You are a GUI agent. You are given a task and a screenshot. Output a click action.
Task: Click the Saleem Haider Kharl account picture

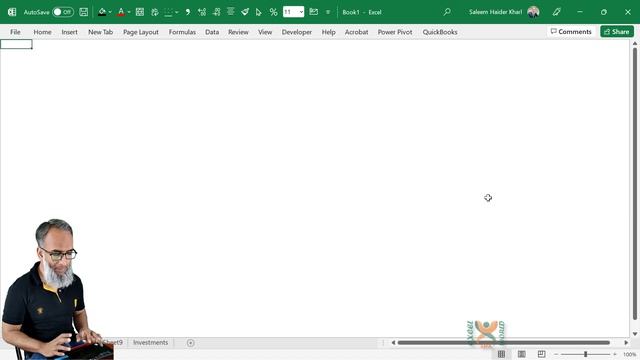533,12
